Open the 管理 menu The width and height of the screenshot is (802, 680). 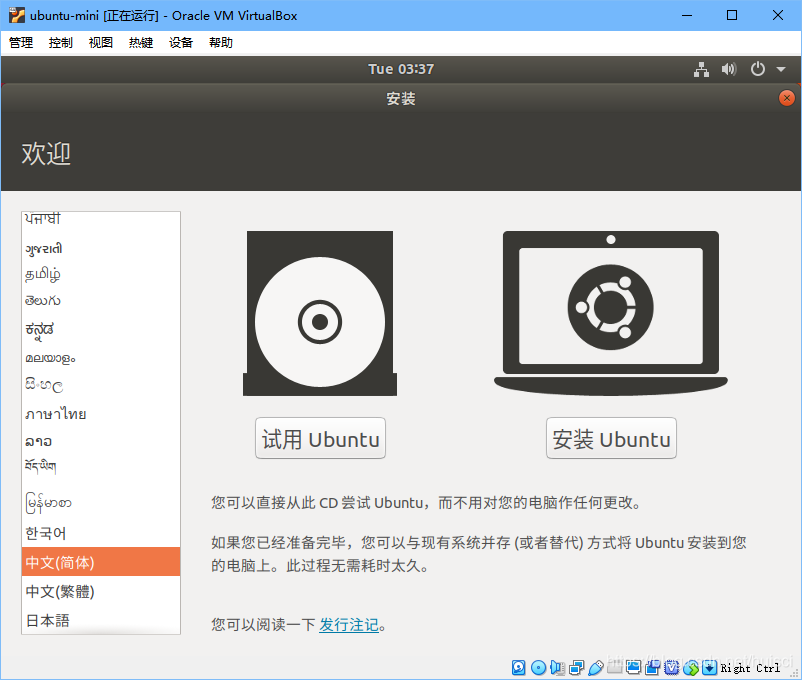click(x=21, y=42)
